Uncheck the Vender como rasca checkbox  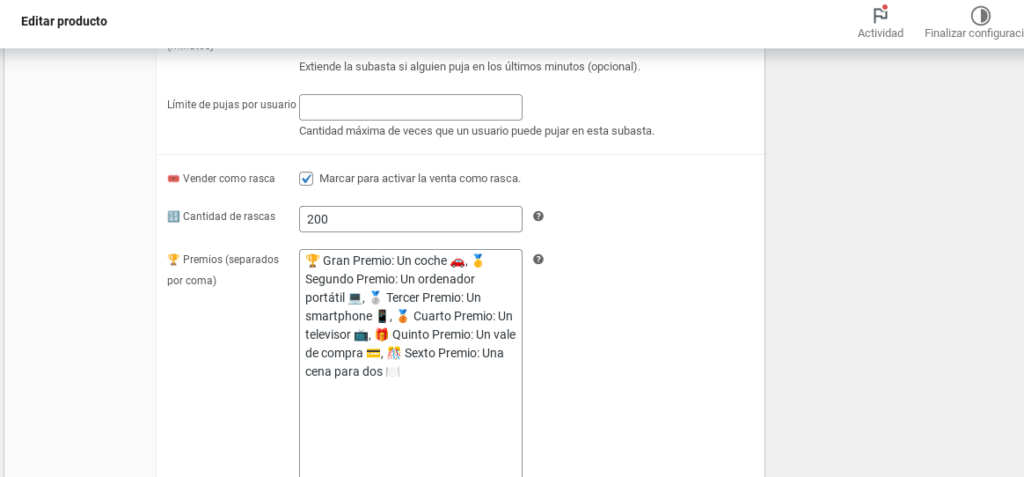(306, 179)
